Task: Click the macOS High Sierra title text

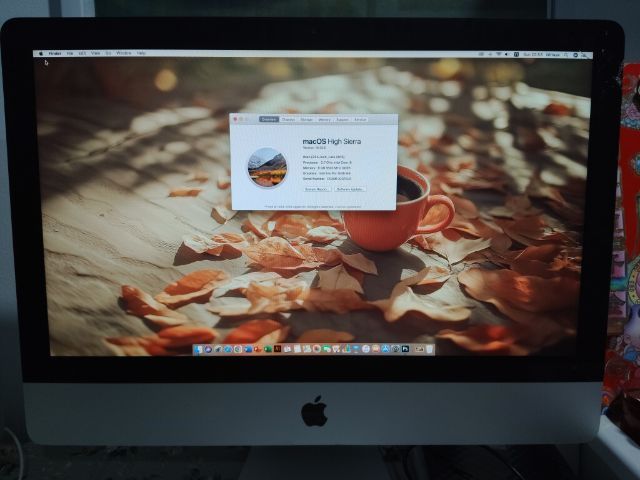Action: click(x=331, y=141)
